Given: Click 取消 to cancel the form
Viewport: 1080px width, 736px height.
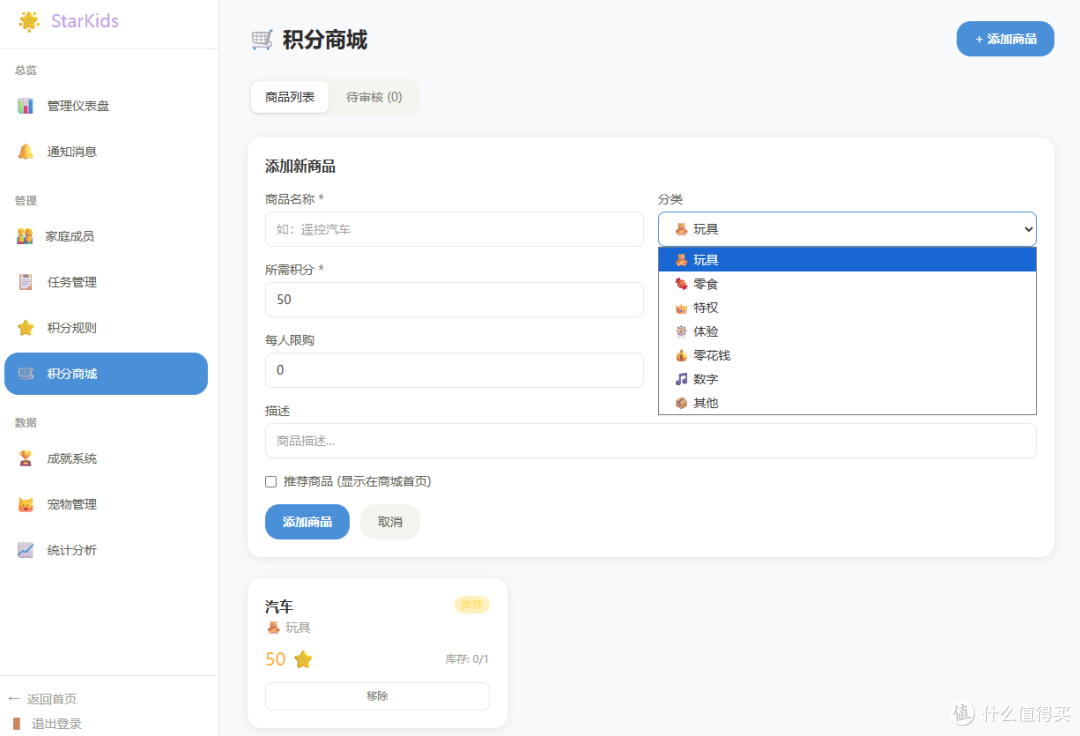Looking at the screenshot, I should (390, 522).
